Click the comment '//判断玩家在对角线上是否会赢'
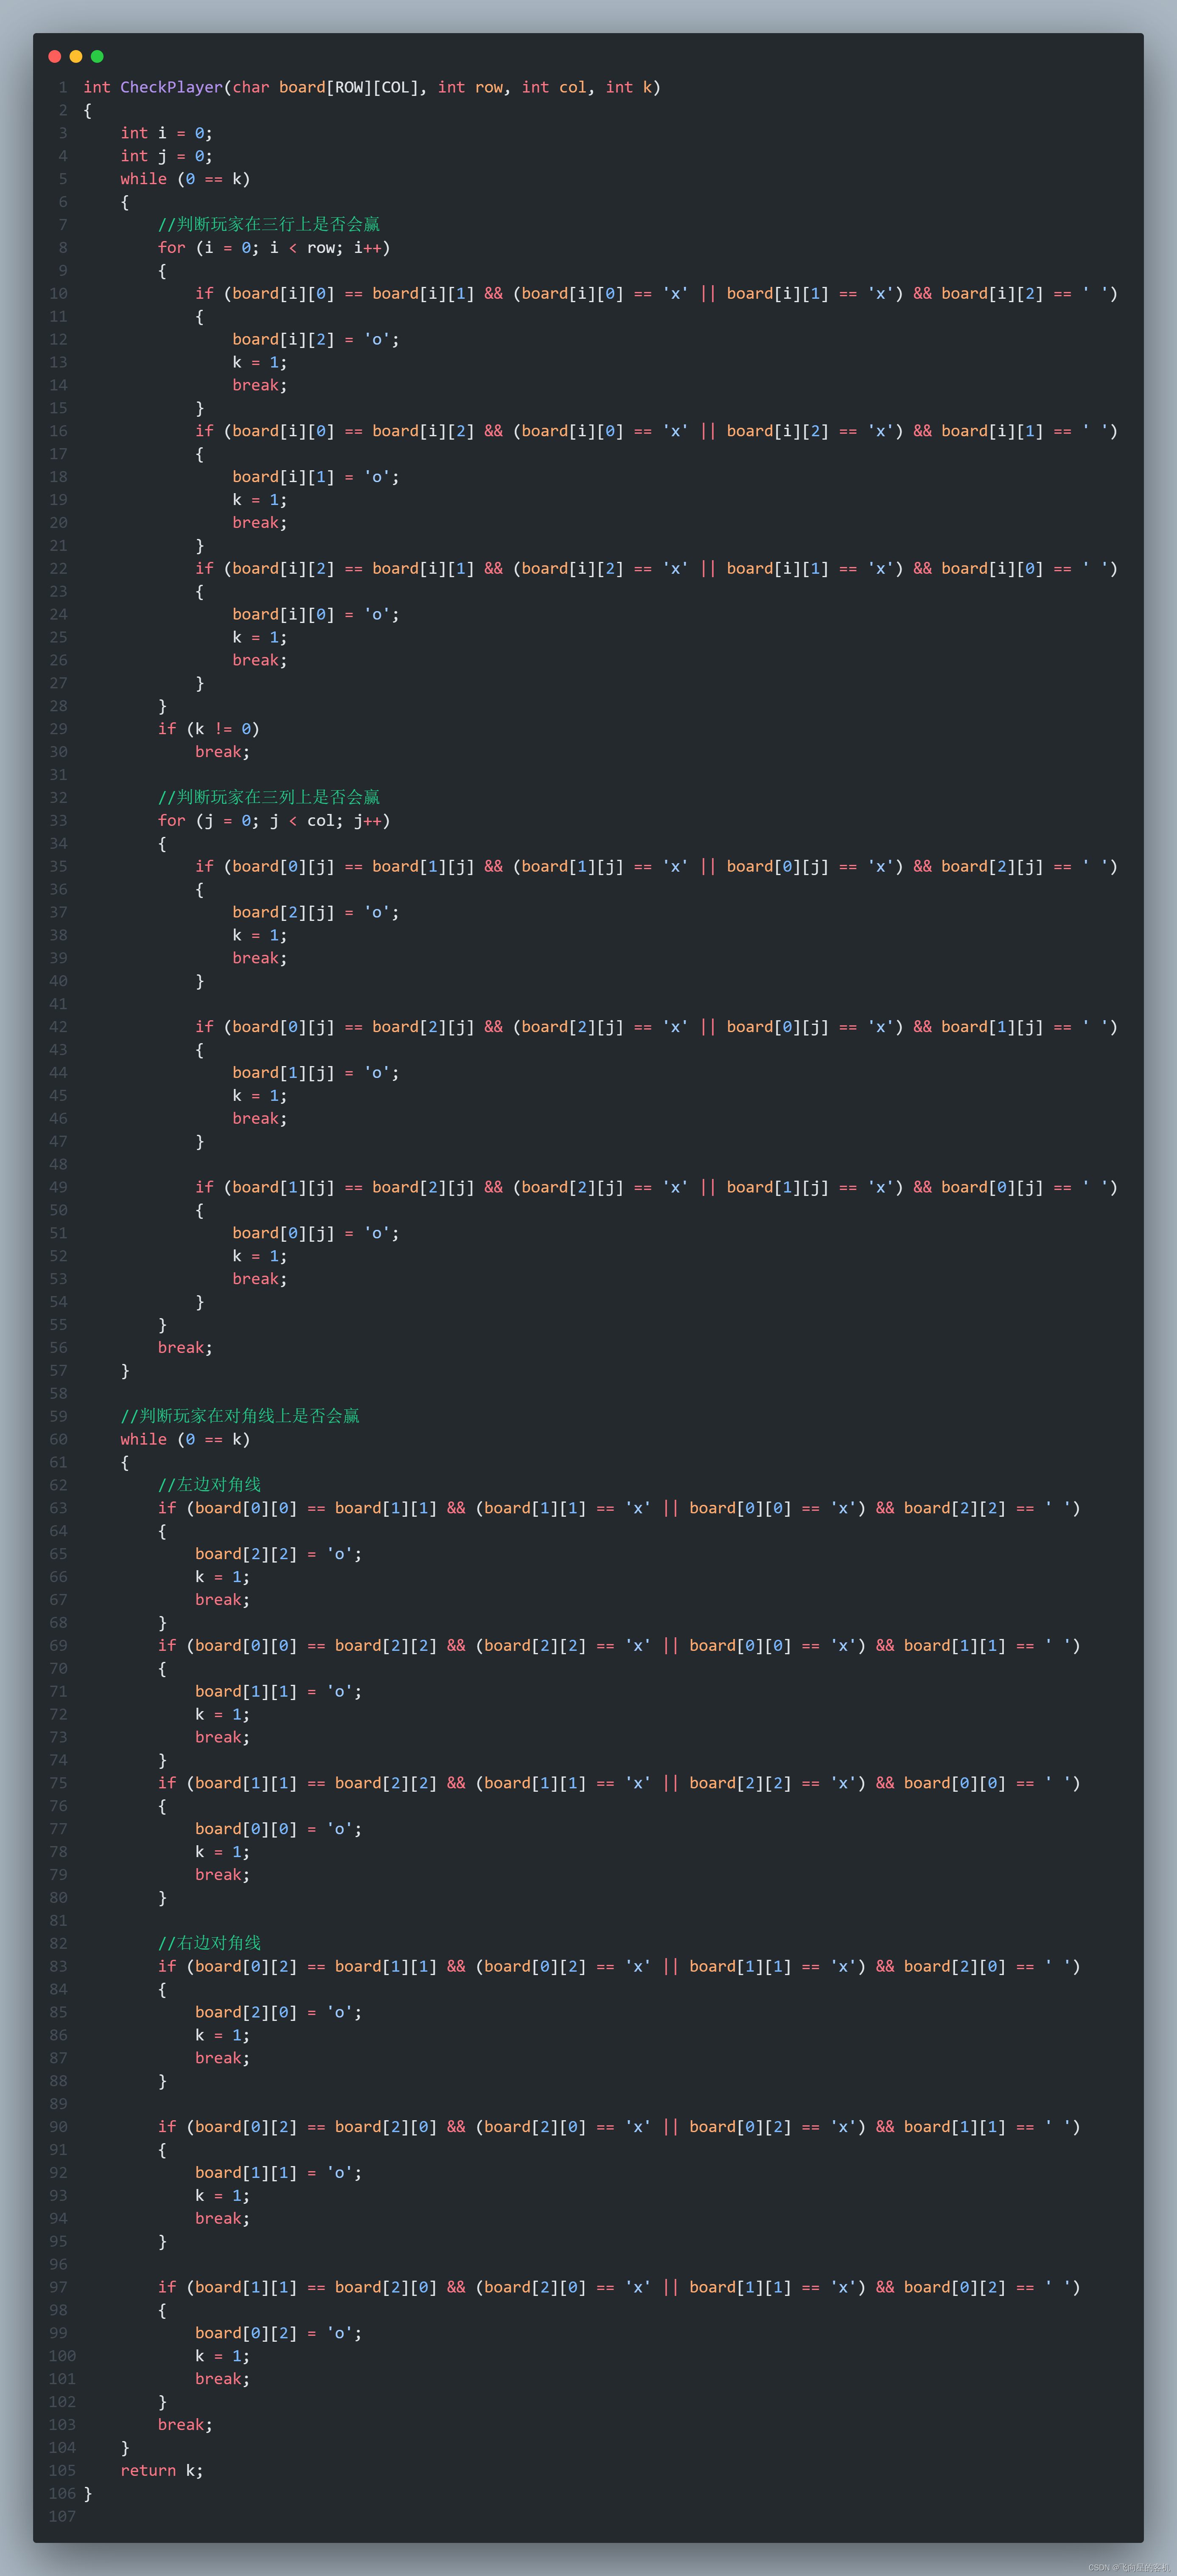The image size is (1177, 2576). click(240, 1416)
